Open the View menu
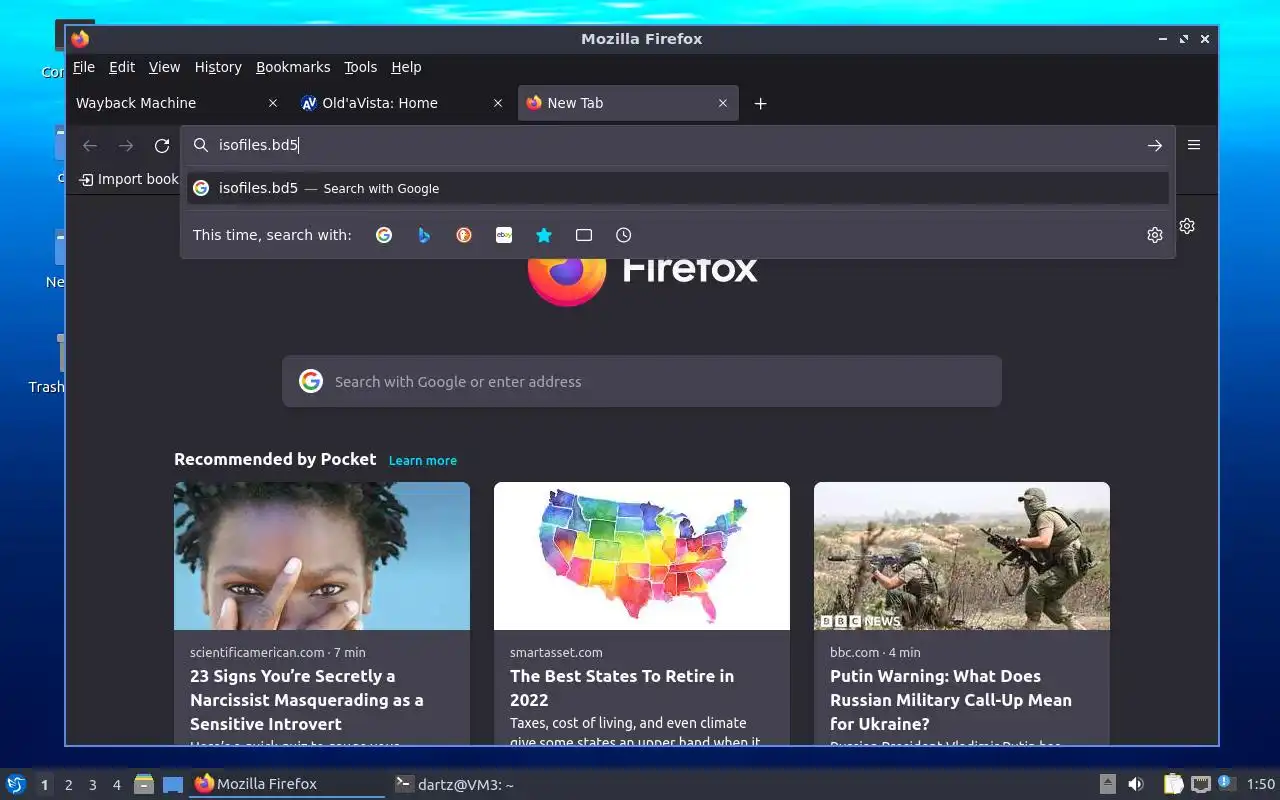Image resolution: width=1280 pixels, height=800 pixels. coord(164,67)
